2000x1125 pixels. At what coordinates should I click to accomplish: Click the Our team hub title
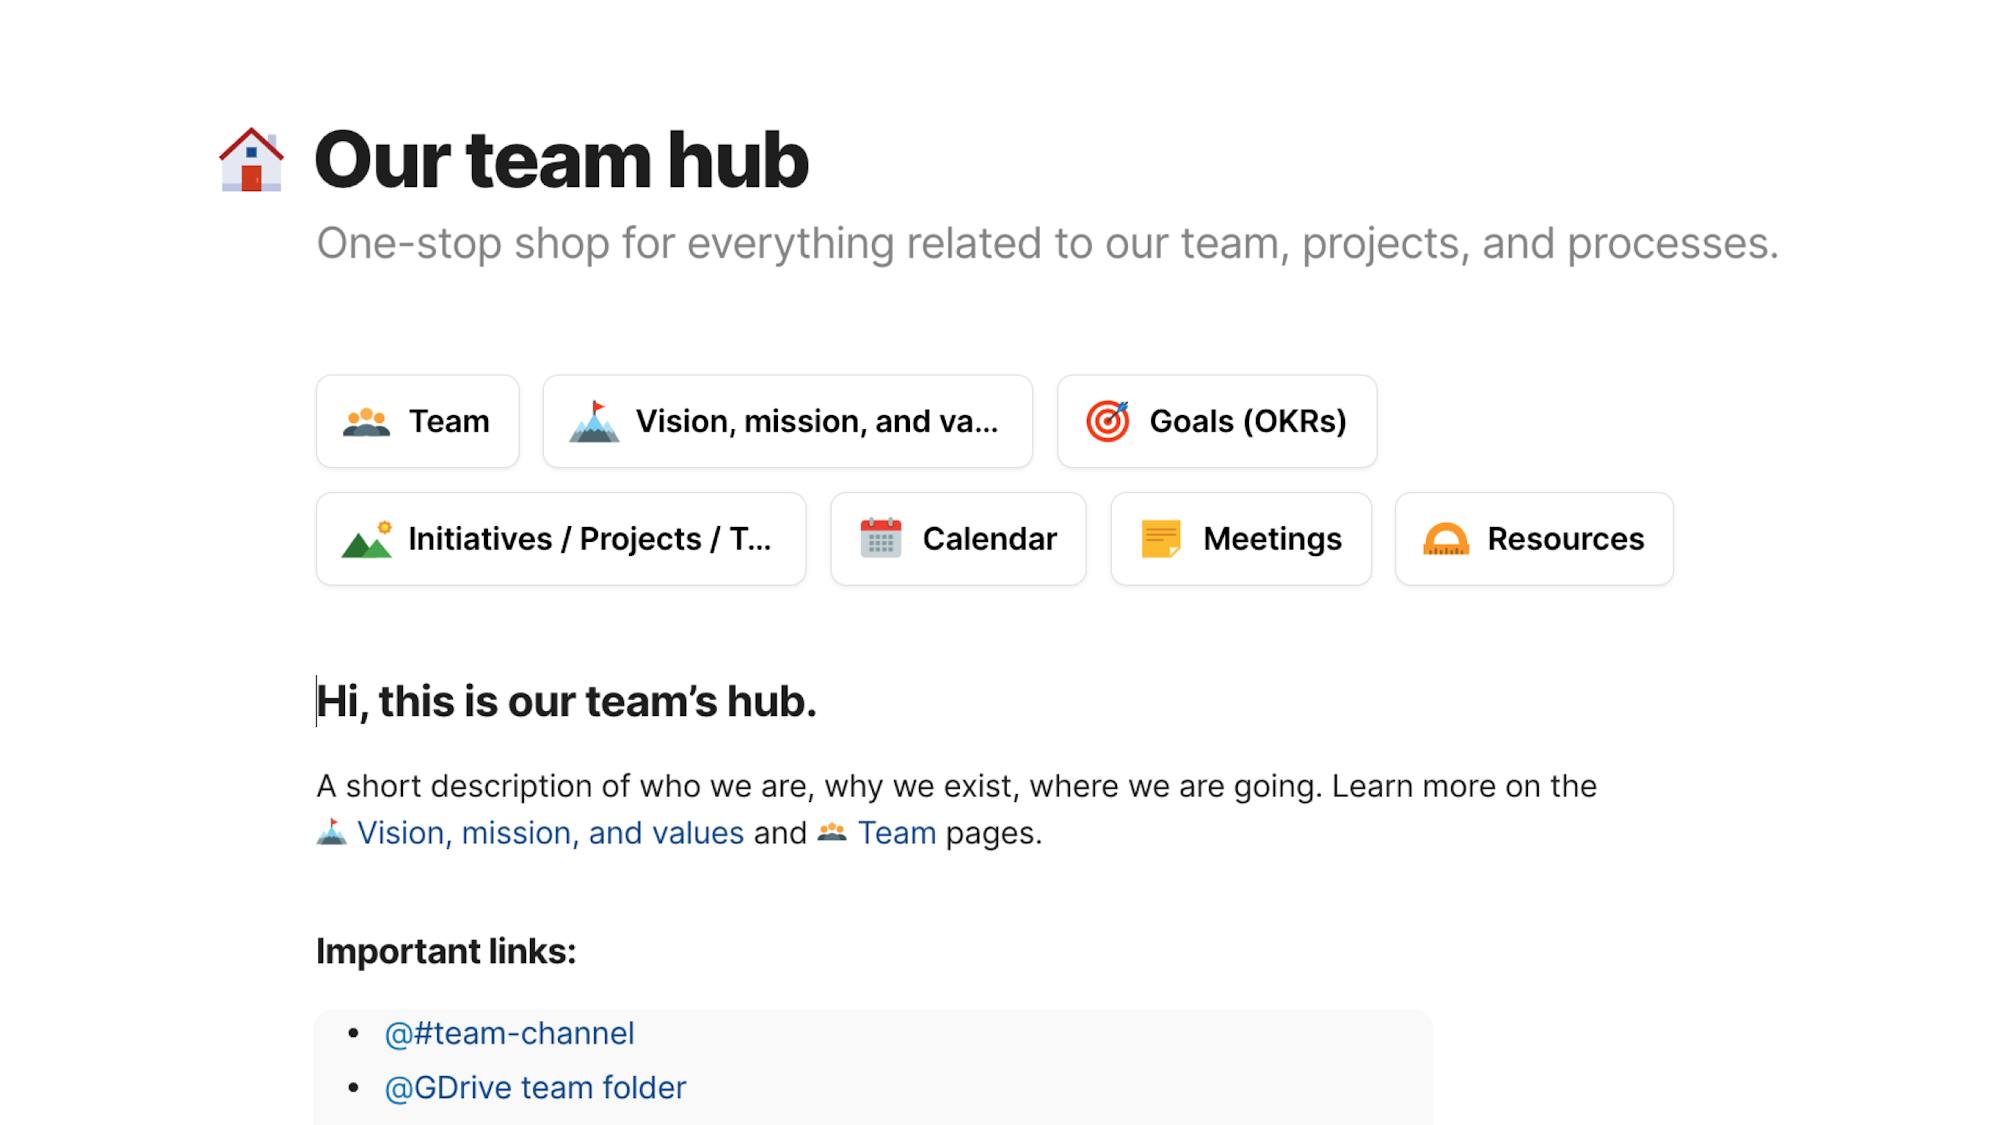[561, 160]
